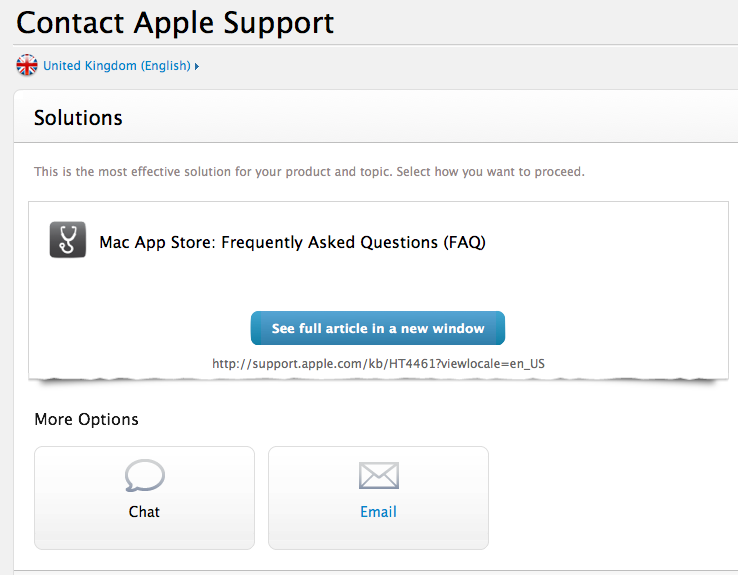Select the support.apple.com HT4461 URL text

pos(378,364)
